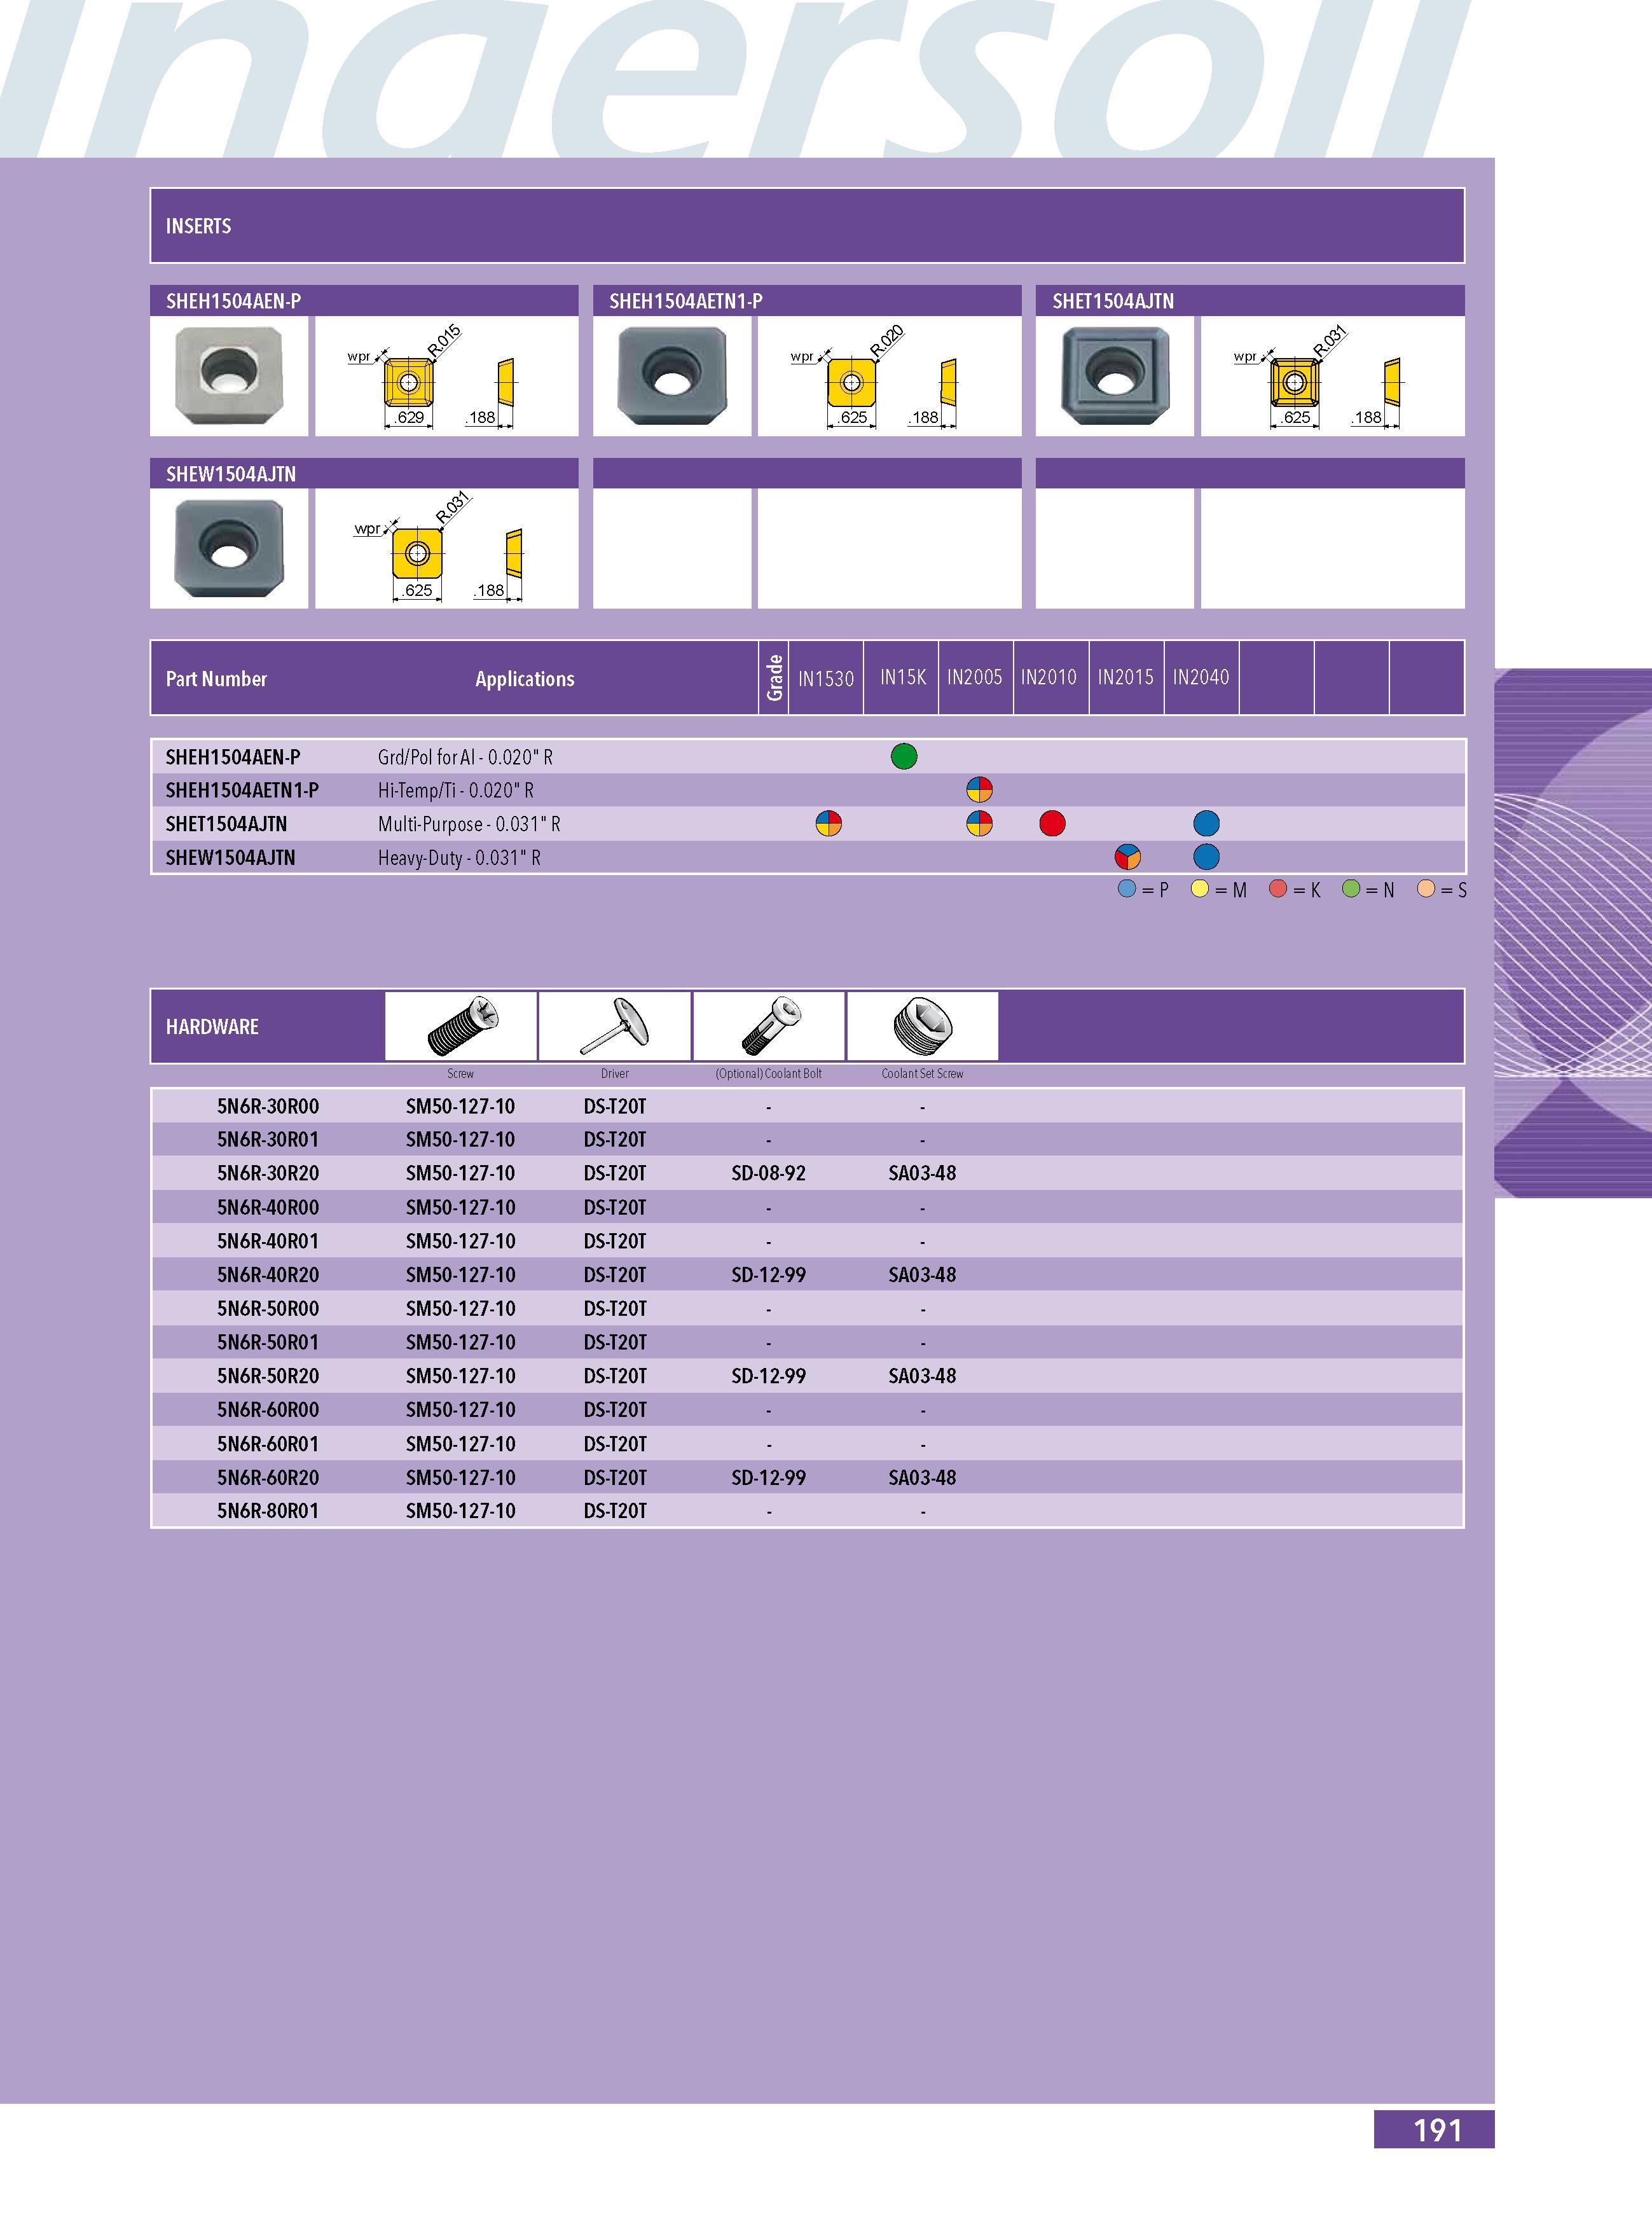
Task: Click the Driver hardware icon
Action: point(615,1026)
